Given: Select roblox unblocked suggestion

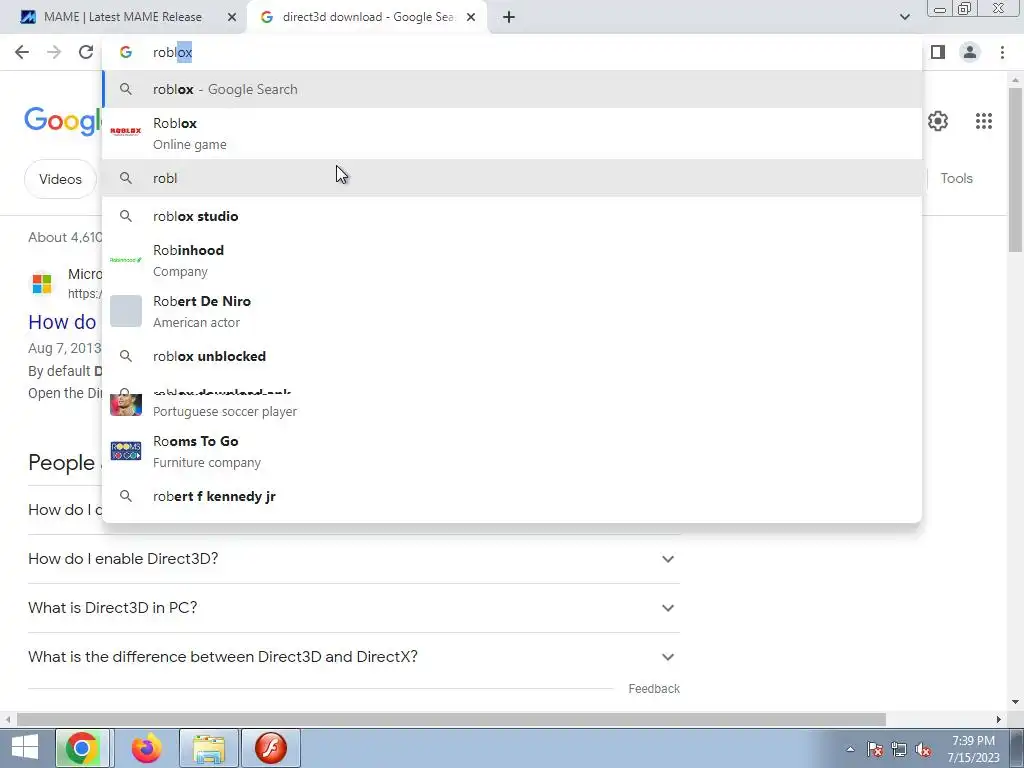Looking at the screenshot, I should tap(512, 356).
